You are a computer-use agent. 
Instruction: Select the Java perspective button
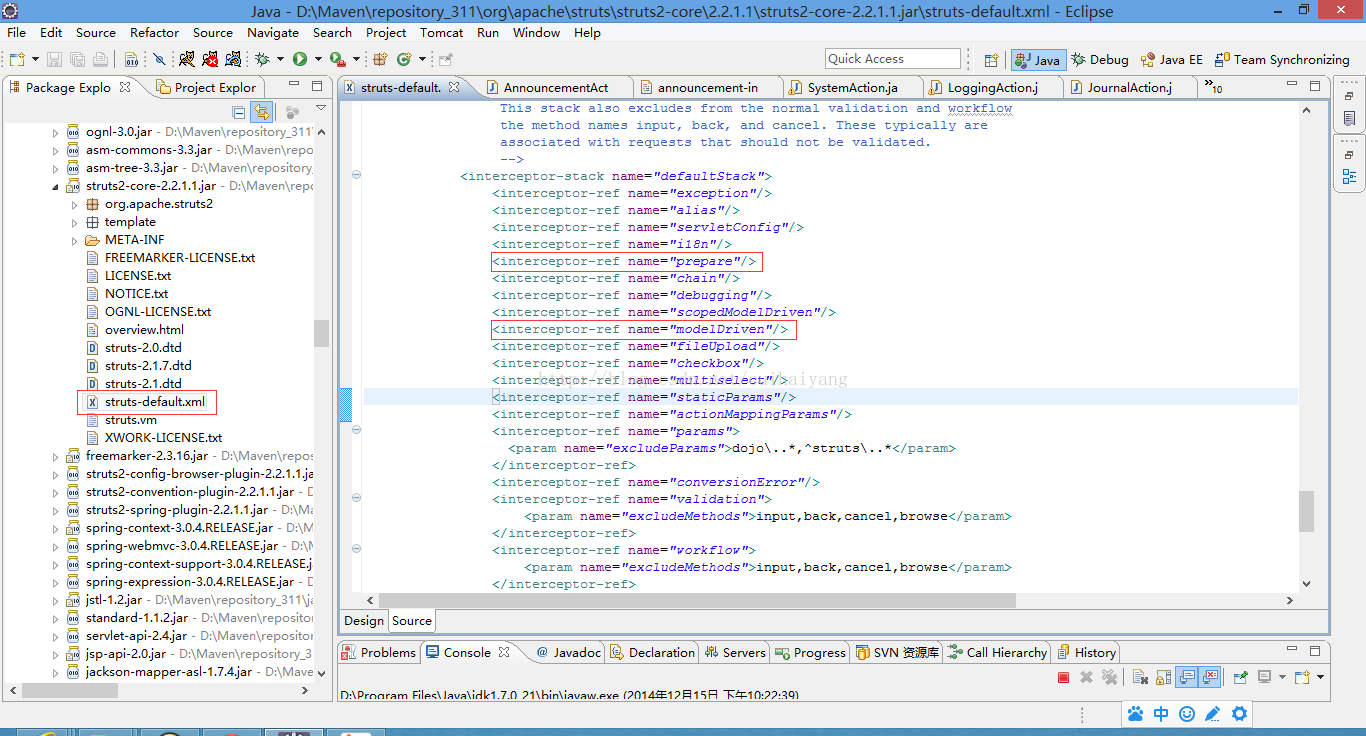(1037, 60)
